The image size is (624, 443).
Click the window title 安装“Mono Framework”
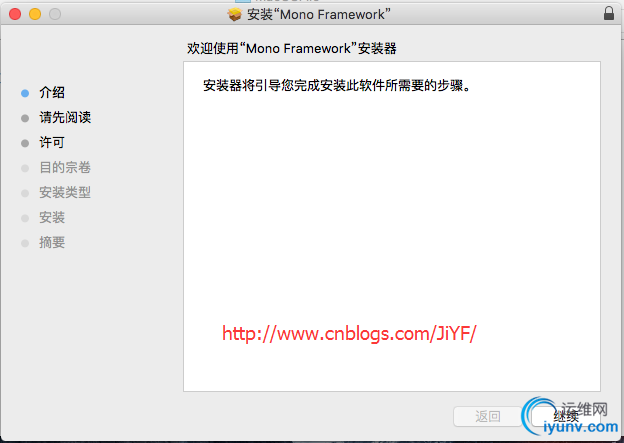coord(319,14)
